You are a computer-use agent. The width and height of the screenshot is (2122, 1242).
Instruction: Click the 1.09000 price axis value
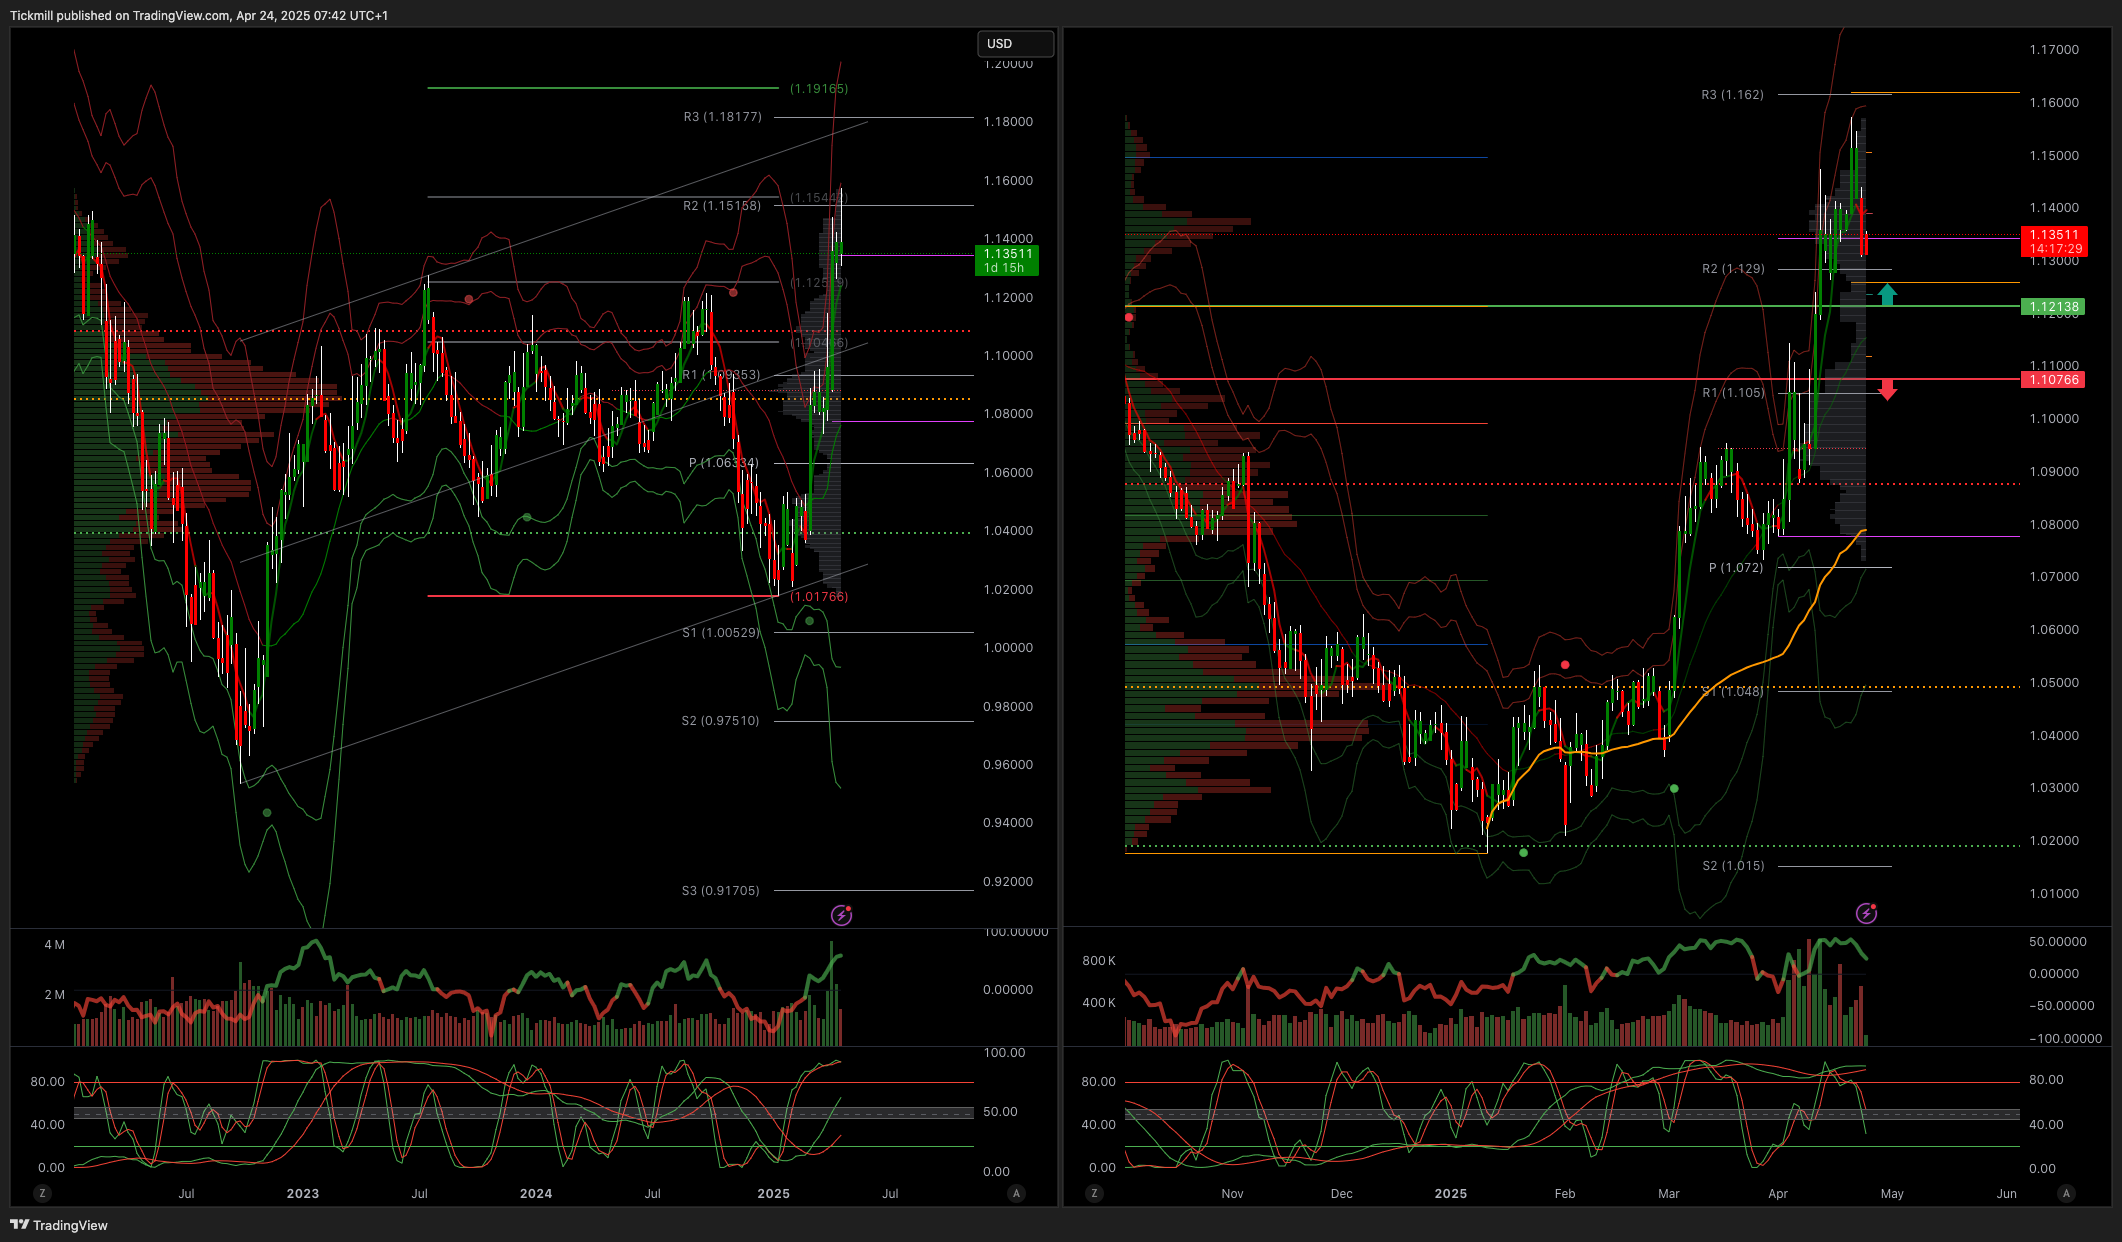(x=2054, y=472)
